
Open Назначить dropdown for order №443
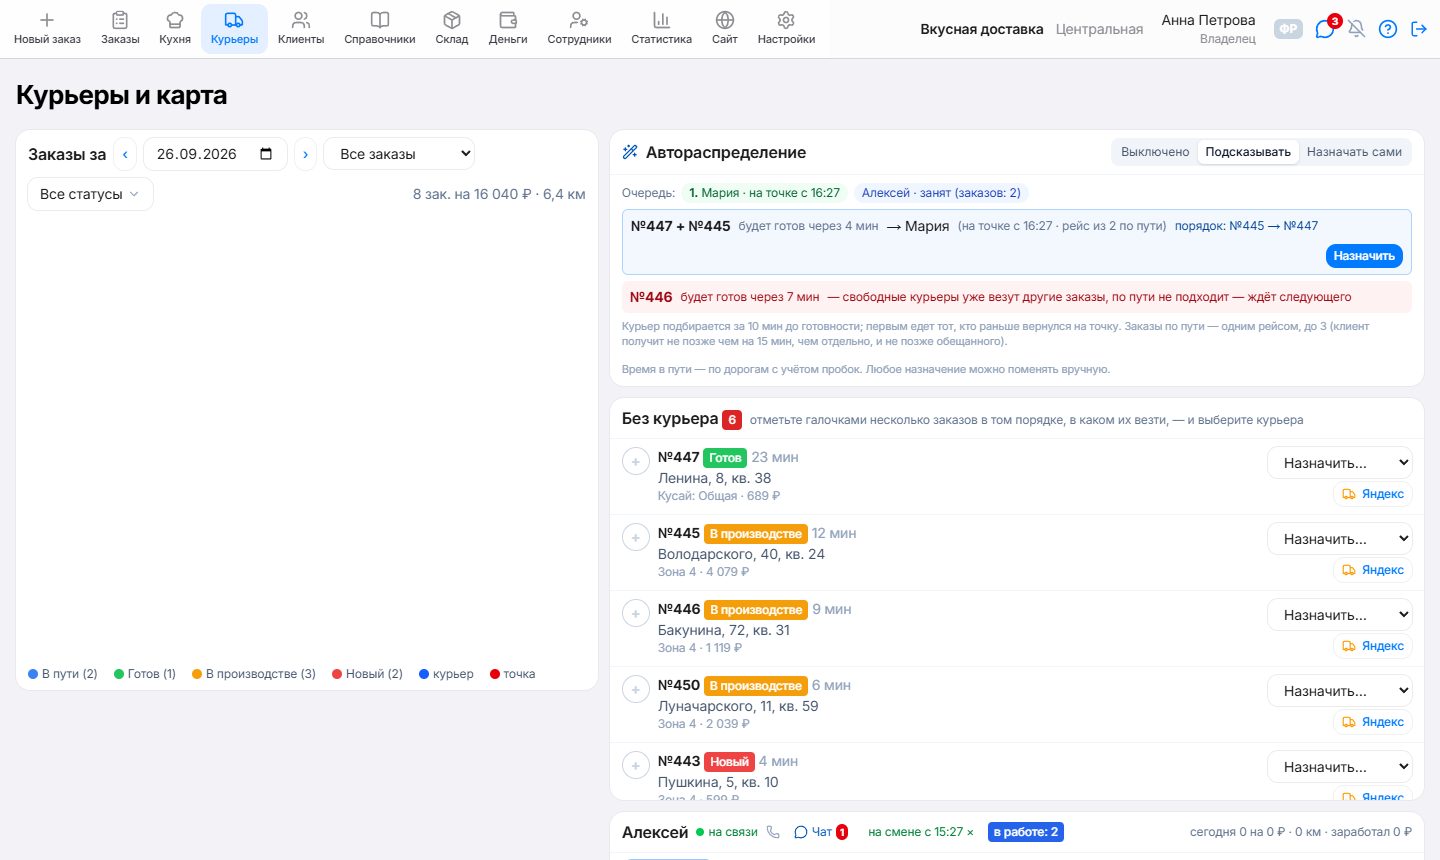(x=1340, y=767)
